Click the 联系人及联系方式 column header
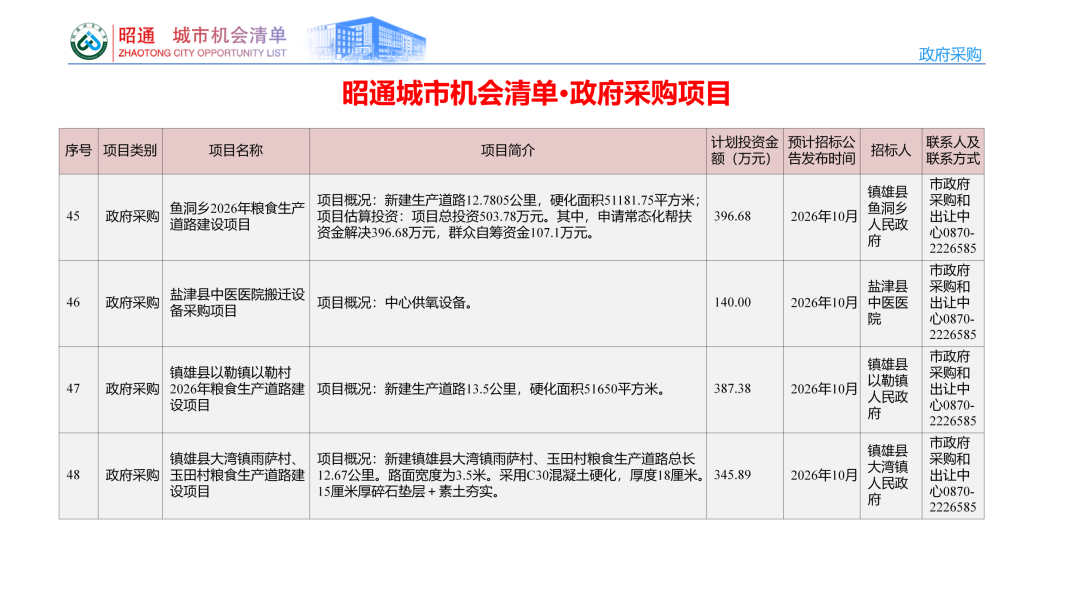Screen dimensions: 1080x608 [x=953, y=151]
